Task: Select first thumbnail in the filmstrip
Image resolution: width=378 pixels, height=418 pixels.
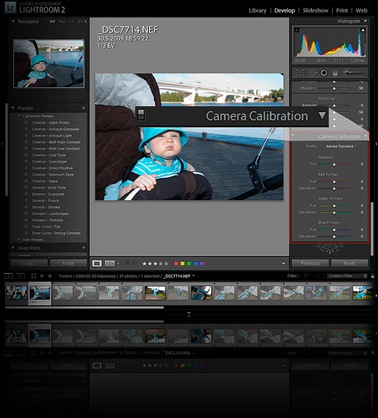Action: 16,293
